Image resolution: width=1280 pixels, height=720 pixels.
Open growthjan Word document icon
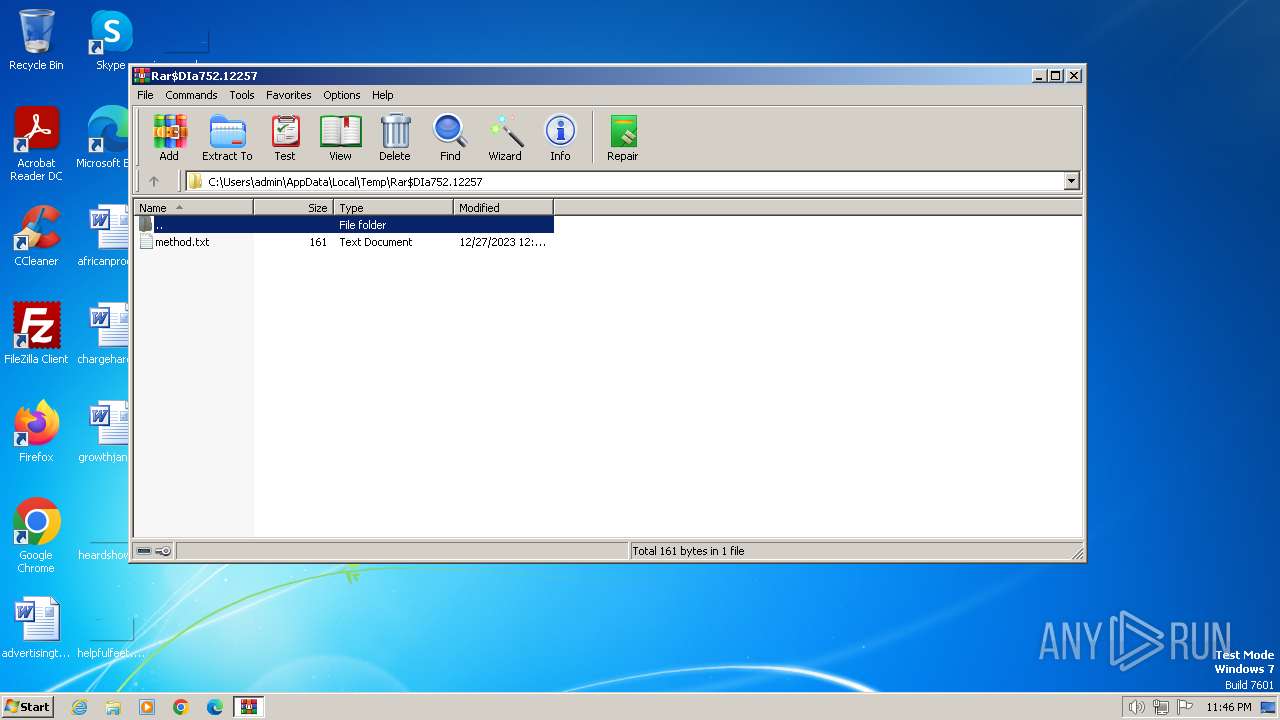[x=105, y=432]
